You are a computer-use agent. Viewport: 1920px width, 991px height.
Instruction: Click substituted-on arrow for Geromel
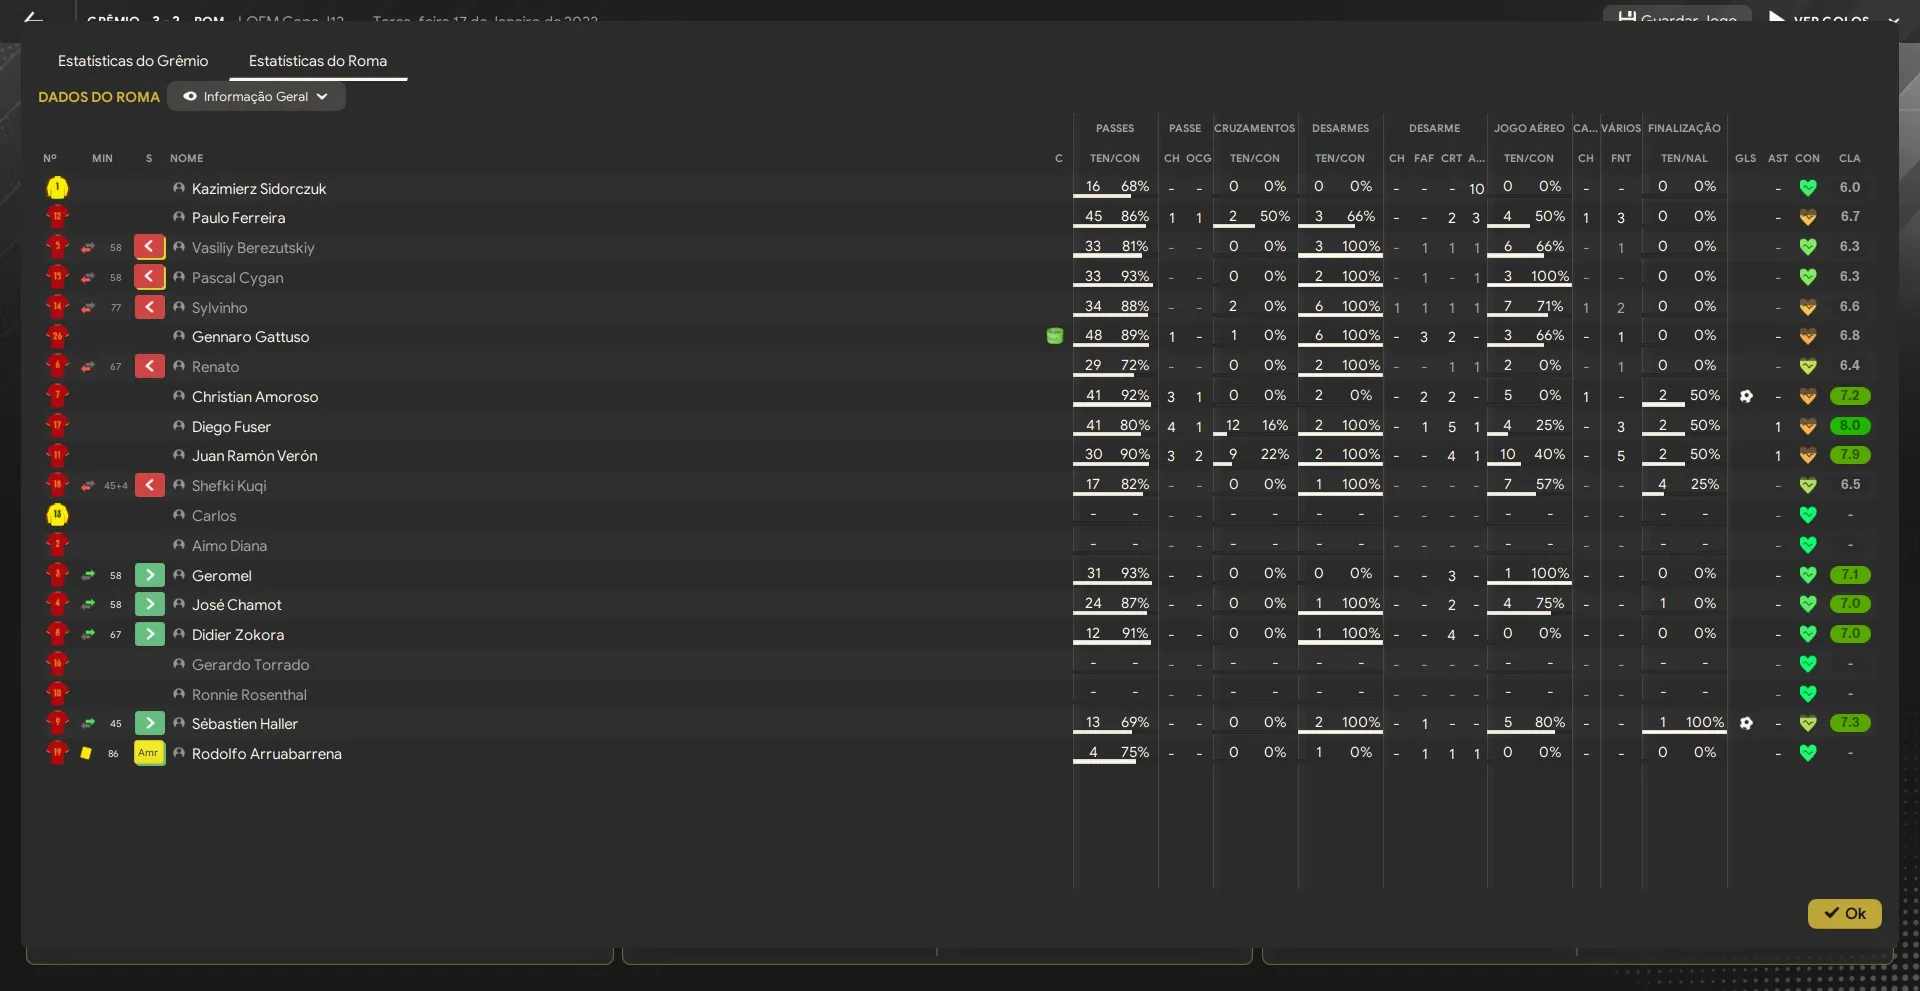[149, 575]
